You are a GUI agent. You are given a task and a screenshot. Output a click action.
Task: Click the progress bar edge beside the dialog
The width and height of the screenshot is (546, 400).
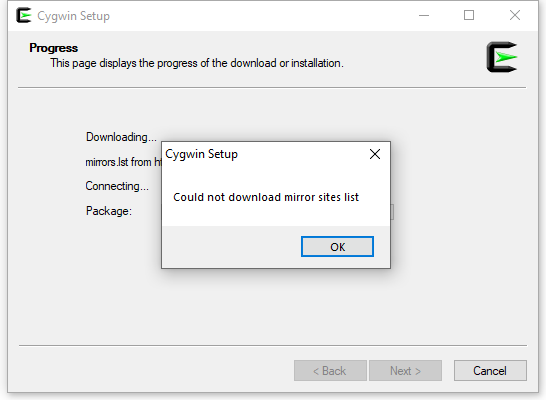pyautogui.click(x=392, y=212)
